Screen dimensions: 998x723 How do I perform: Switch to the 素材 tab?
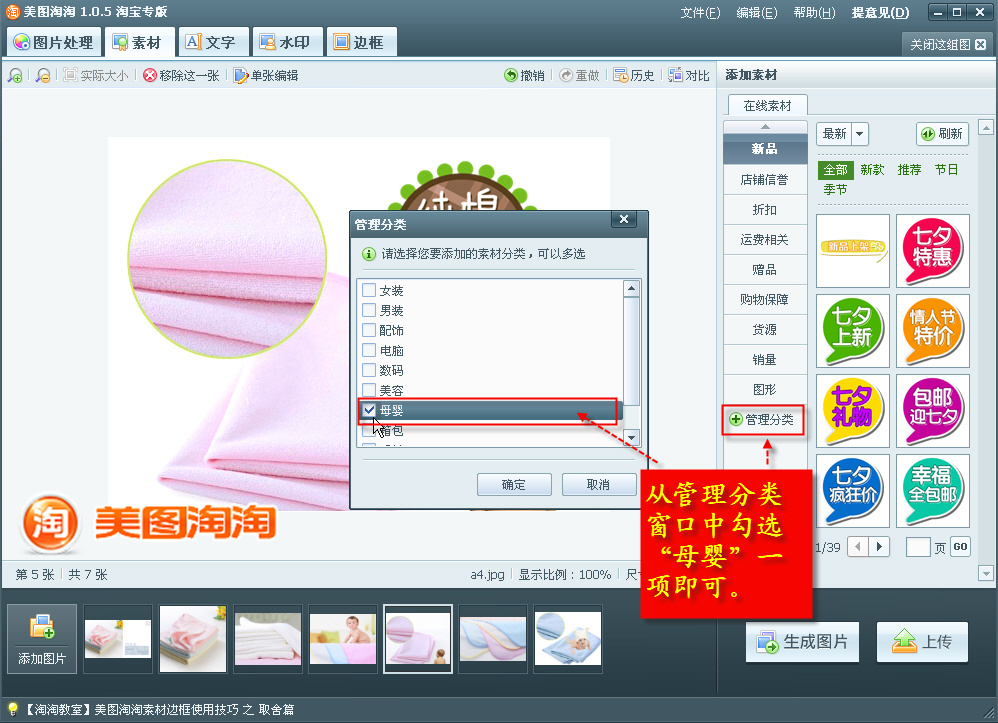tap(138, 42)
